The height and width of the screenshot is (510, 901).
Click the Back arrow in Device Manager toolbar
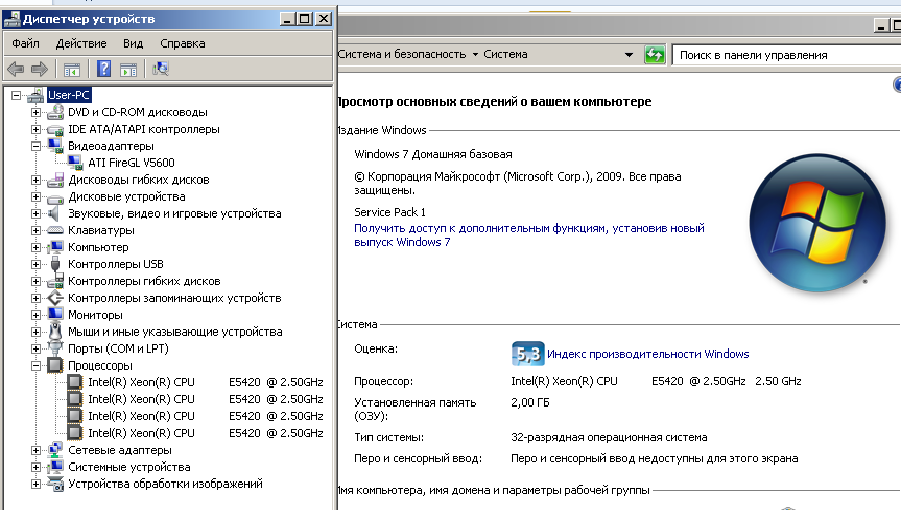click(16, 69)
